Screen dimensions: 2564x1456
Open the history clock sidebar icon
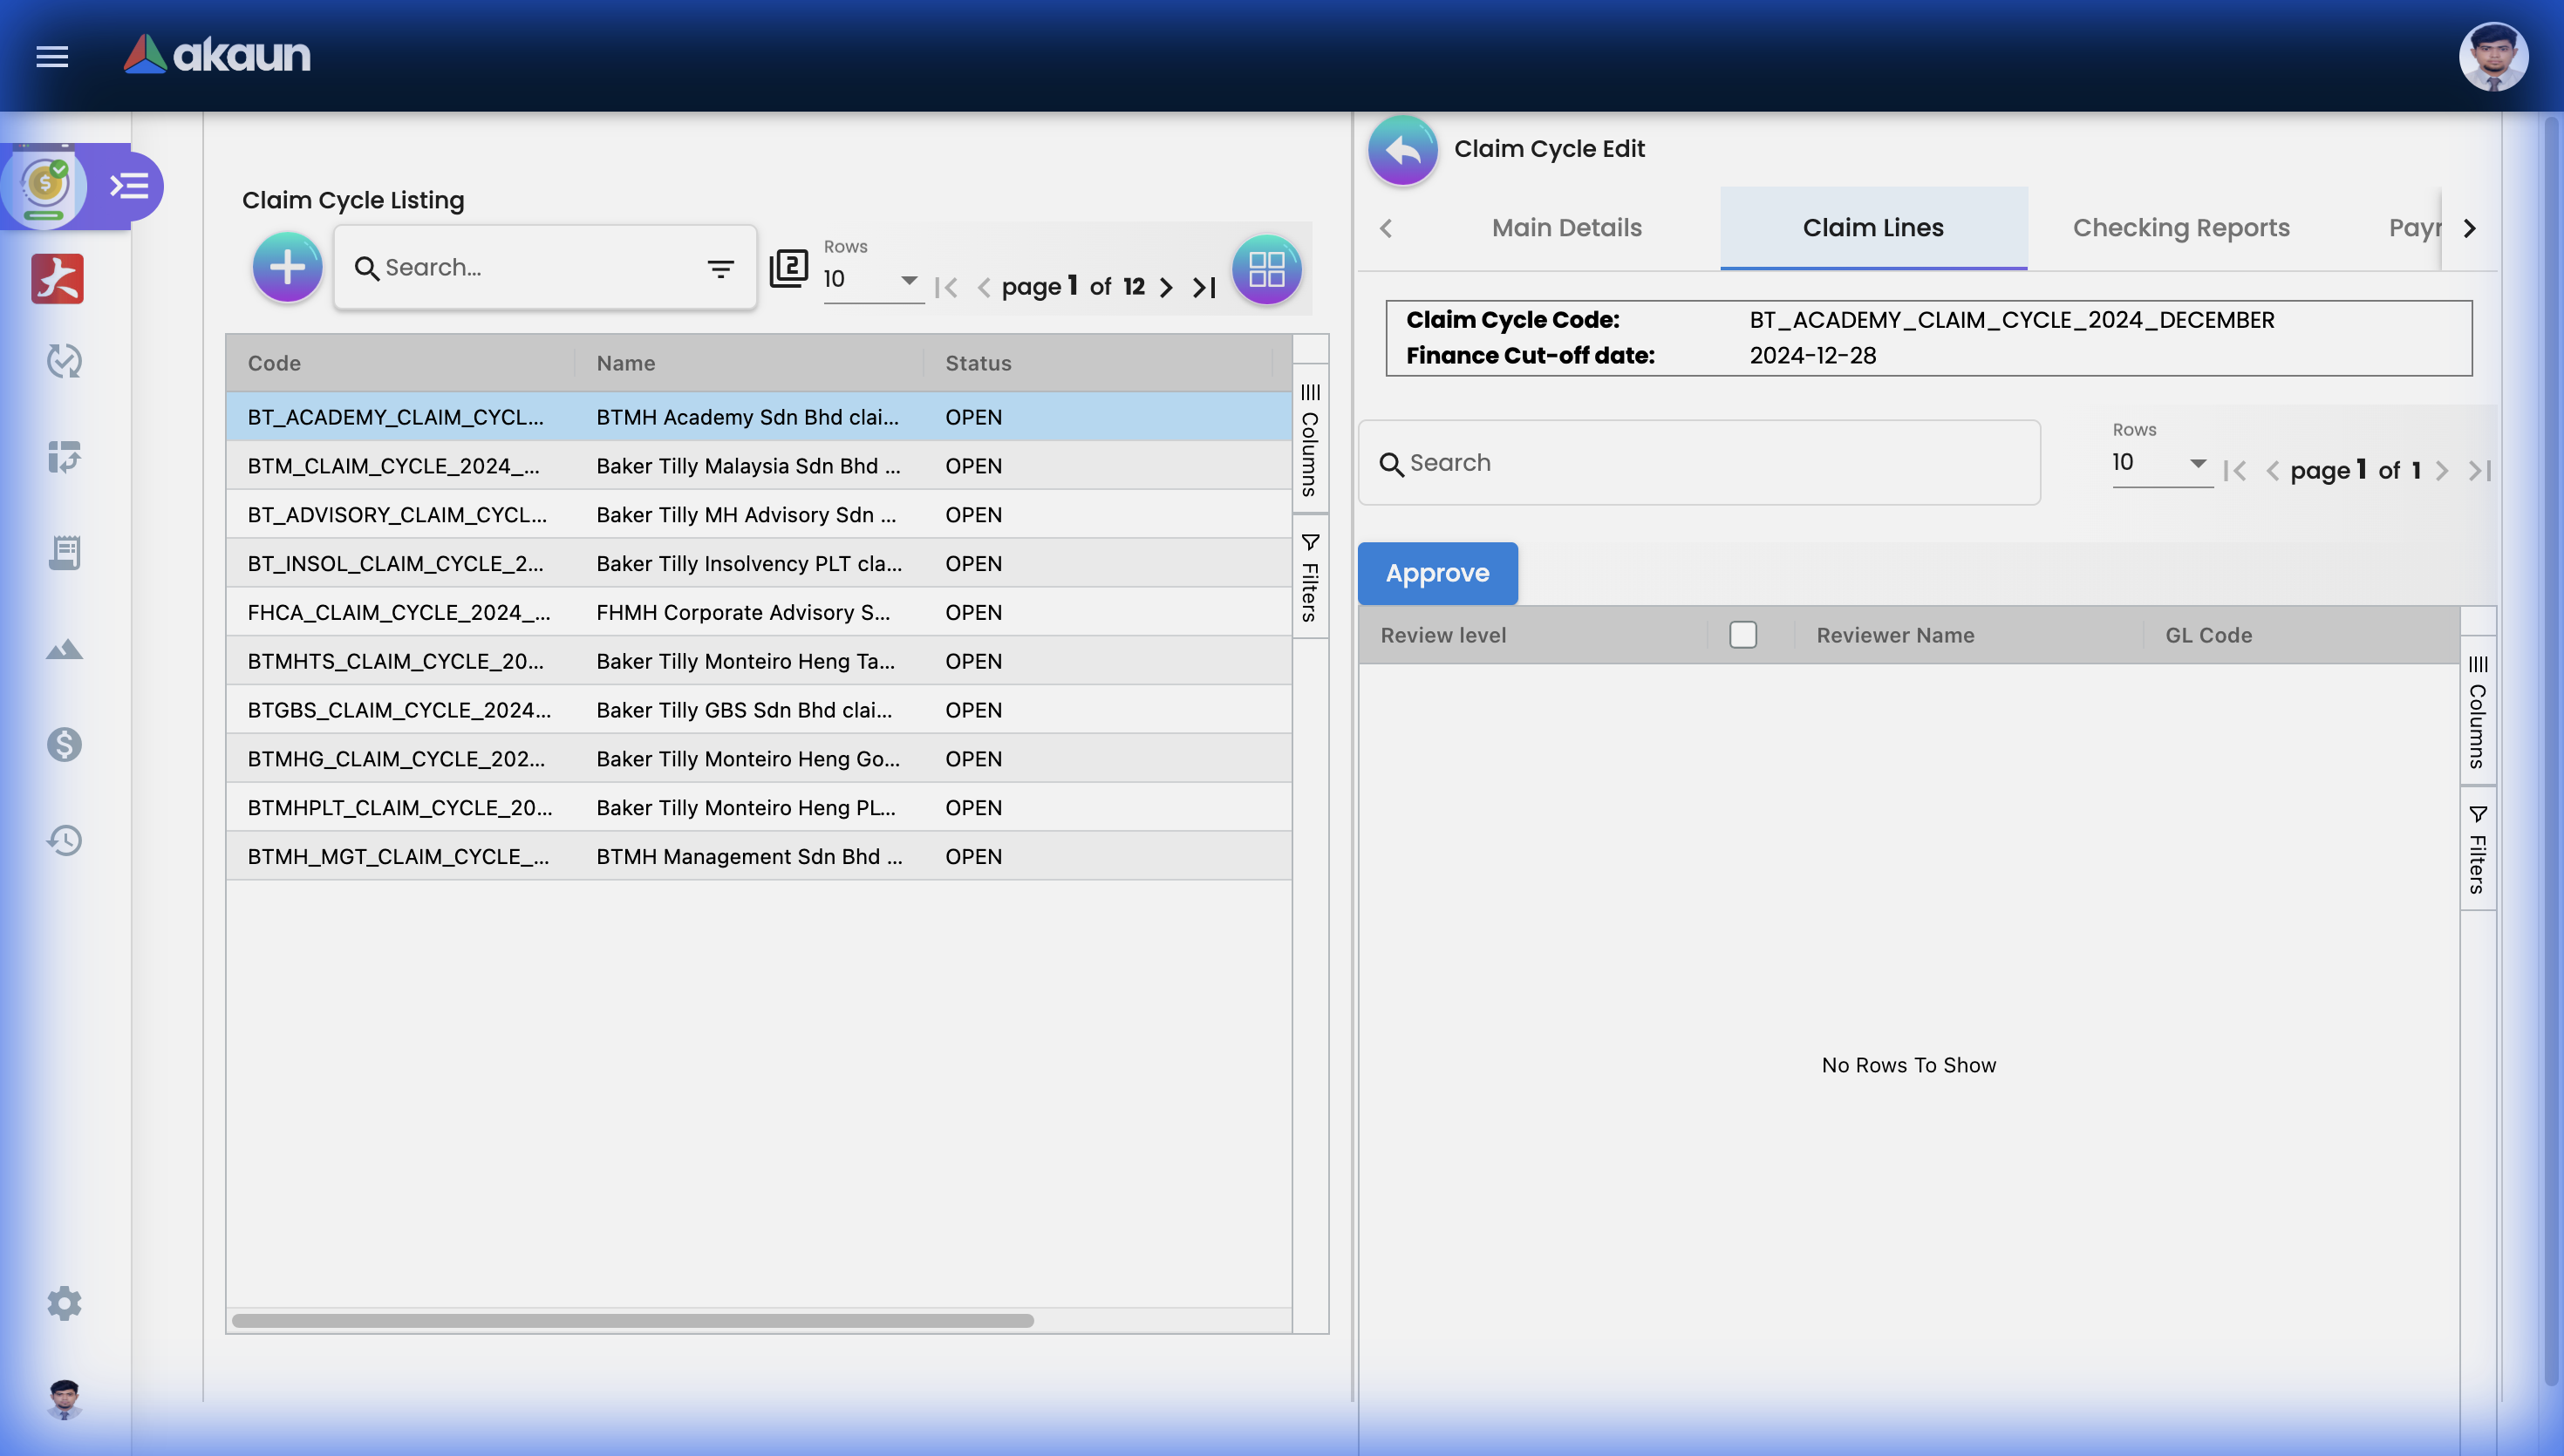64,840
